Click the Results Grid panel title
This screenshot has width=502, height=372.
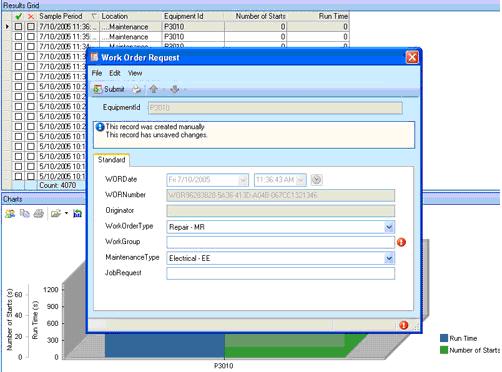pyautogui.click(x=21, y=5)
